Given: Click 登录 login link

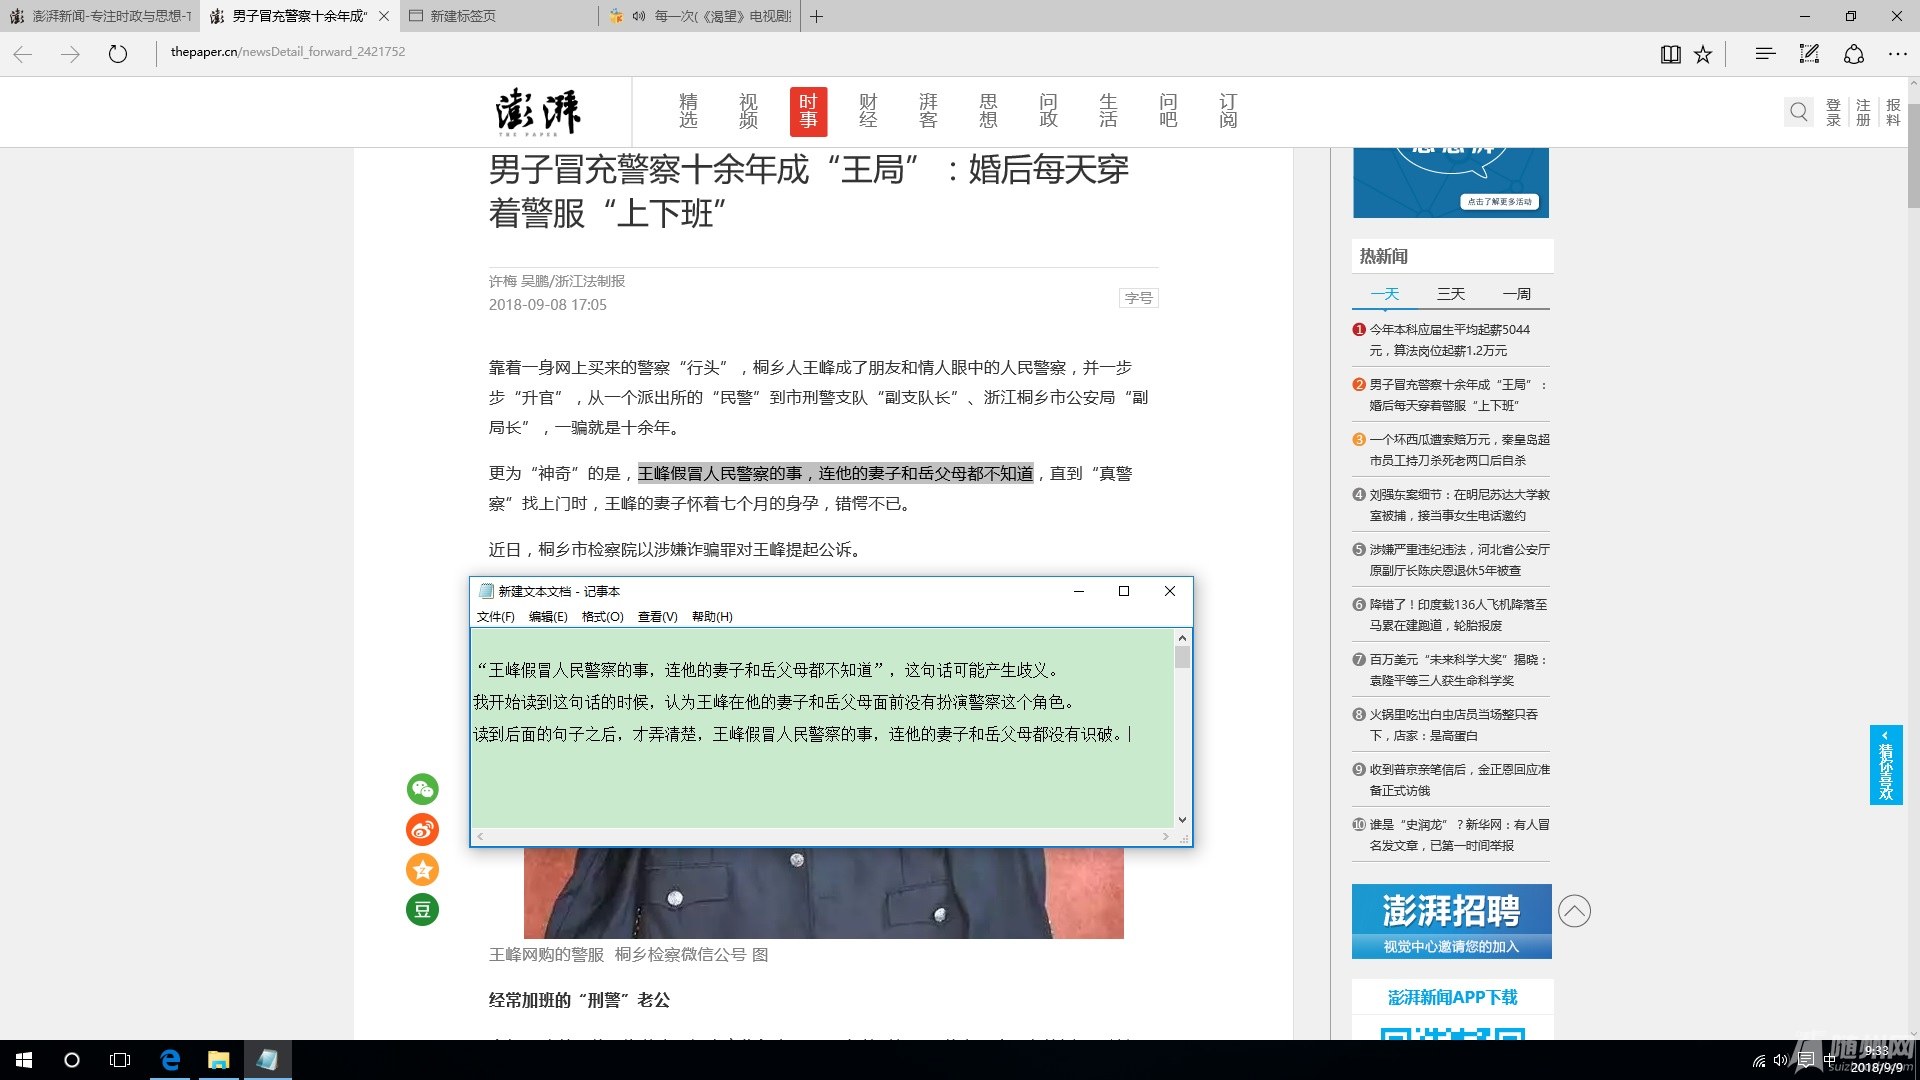Looking at the screenshot, I should pyautogui.click(x=1833, y=112).
